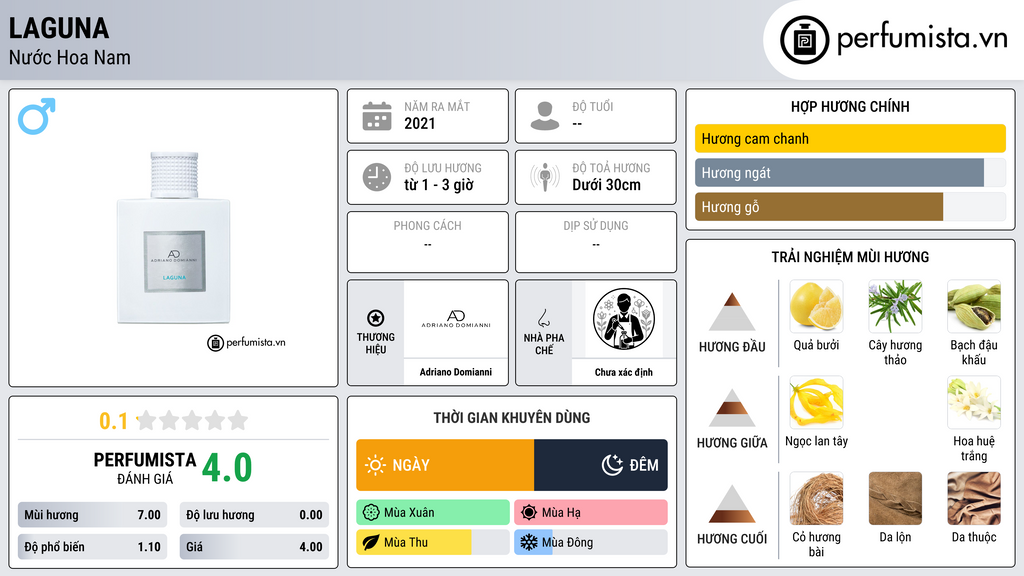Click the Độ phổ biến 1.10 score
The width and height of the screenshot is (1024, 576).
92,547
